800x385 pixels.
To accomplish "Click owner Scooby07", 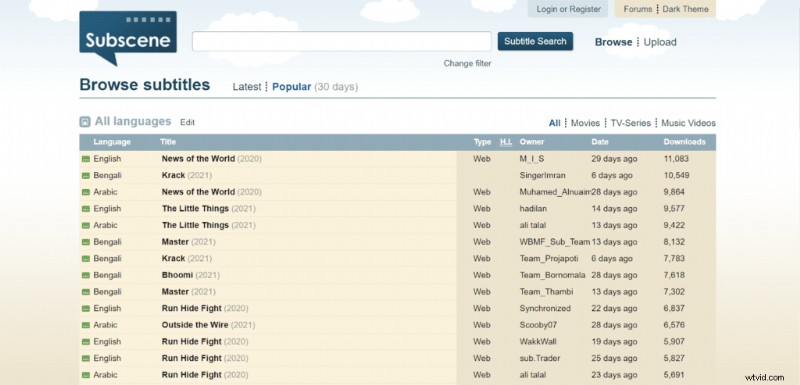I will (538, 325).
